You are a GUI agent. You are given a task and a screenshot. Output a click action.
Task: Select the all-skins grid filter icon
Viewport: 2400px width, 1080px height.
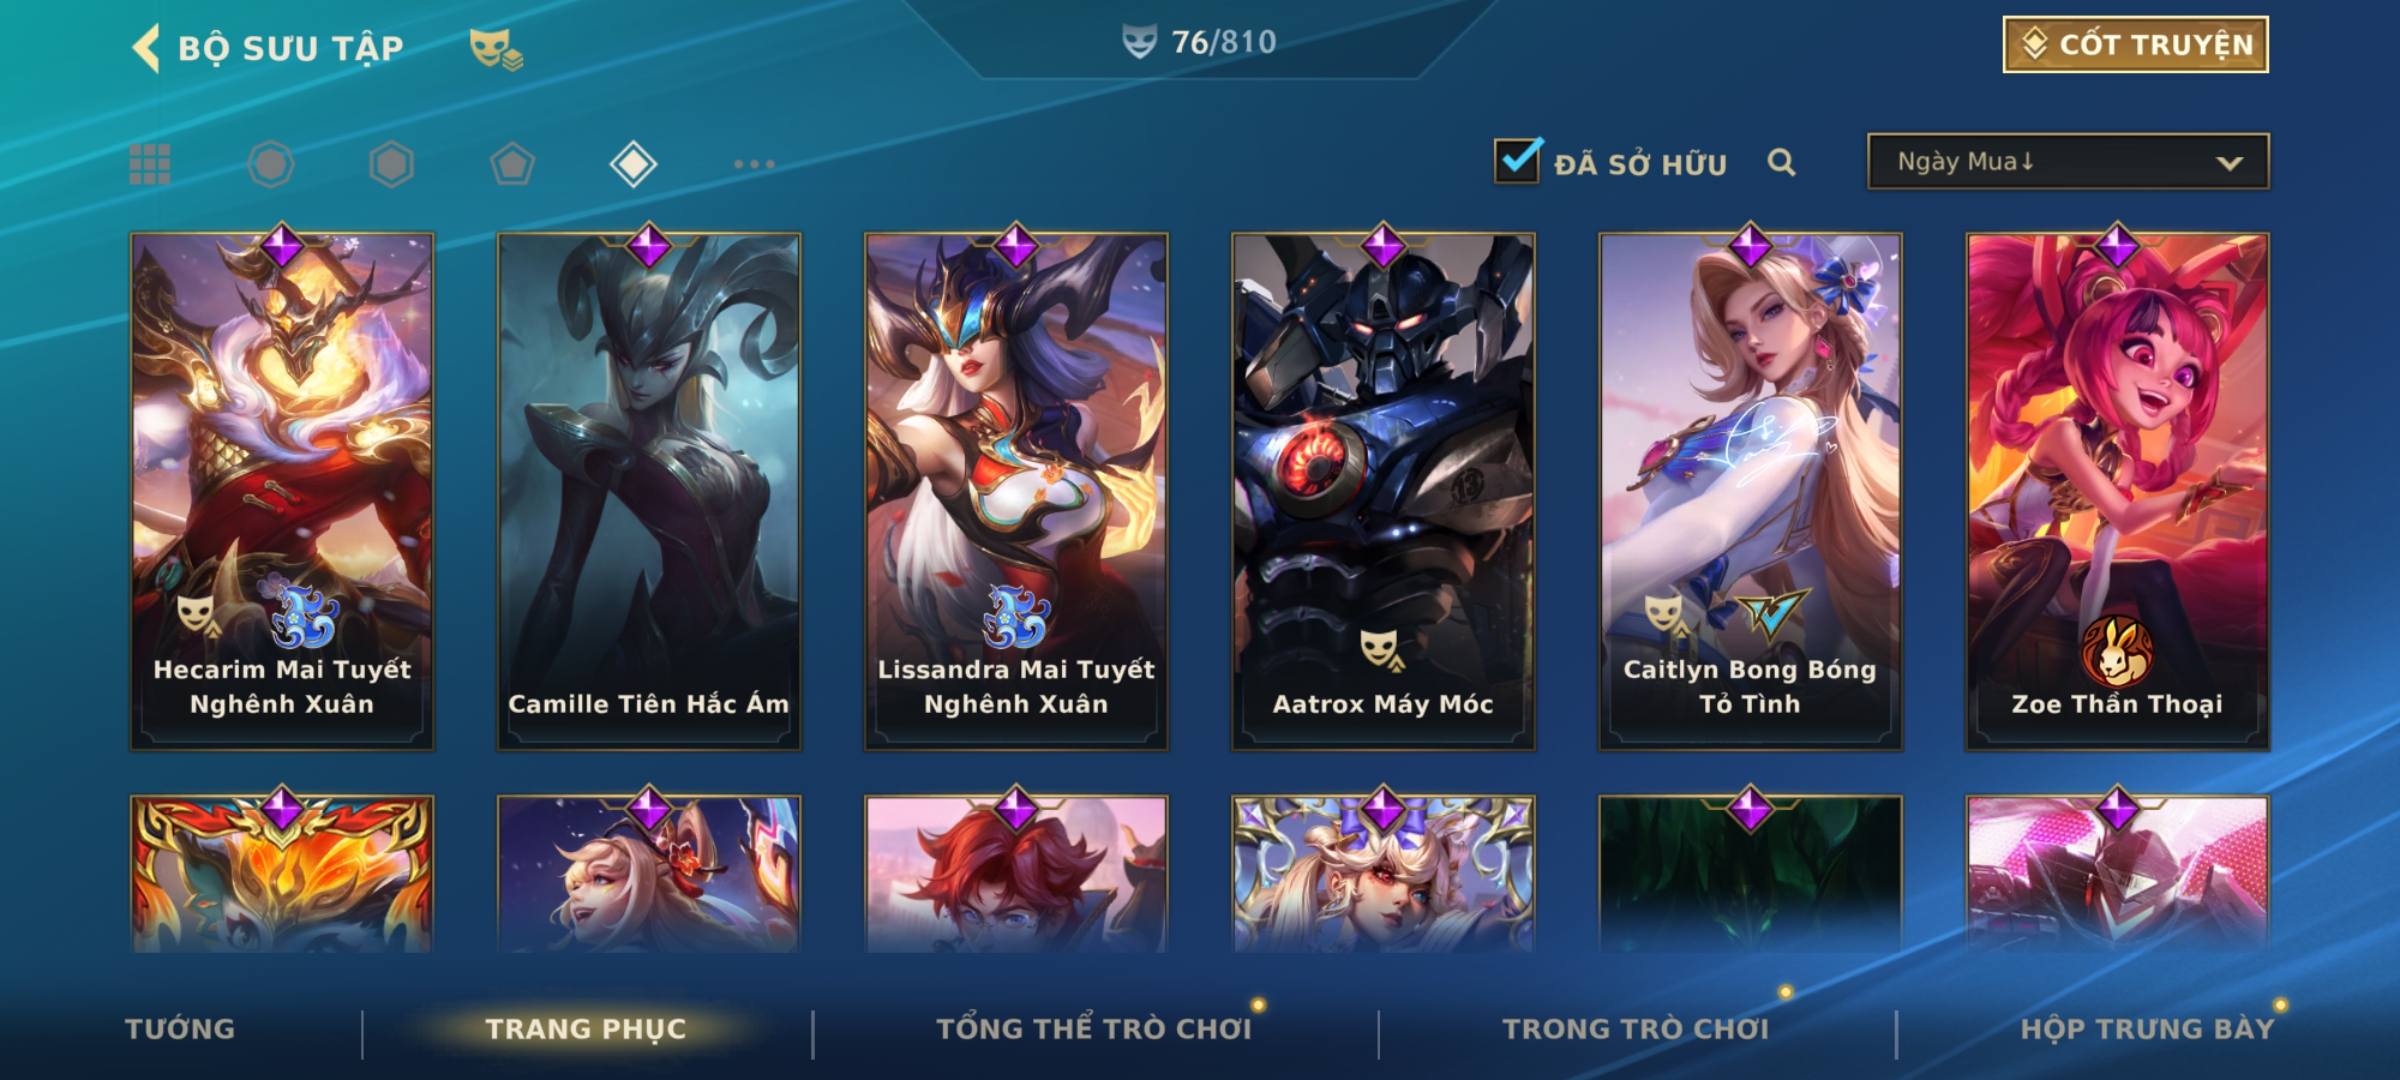point(150,164)
